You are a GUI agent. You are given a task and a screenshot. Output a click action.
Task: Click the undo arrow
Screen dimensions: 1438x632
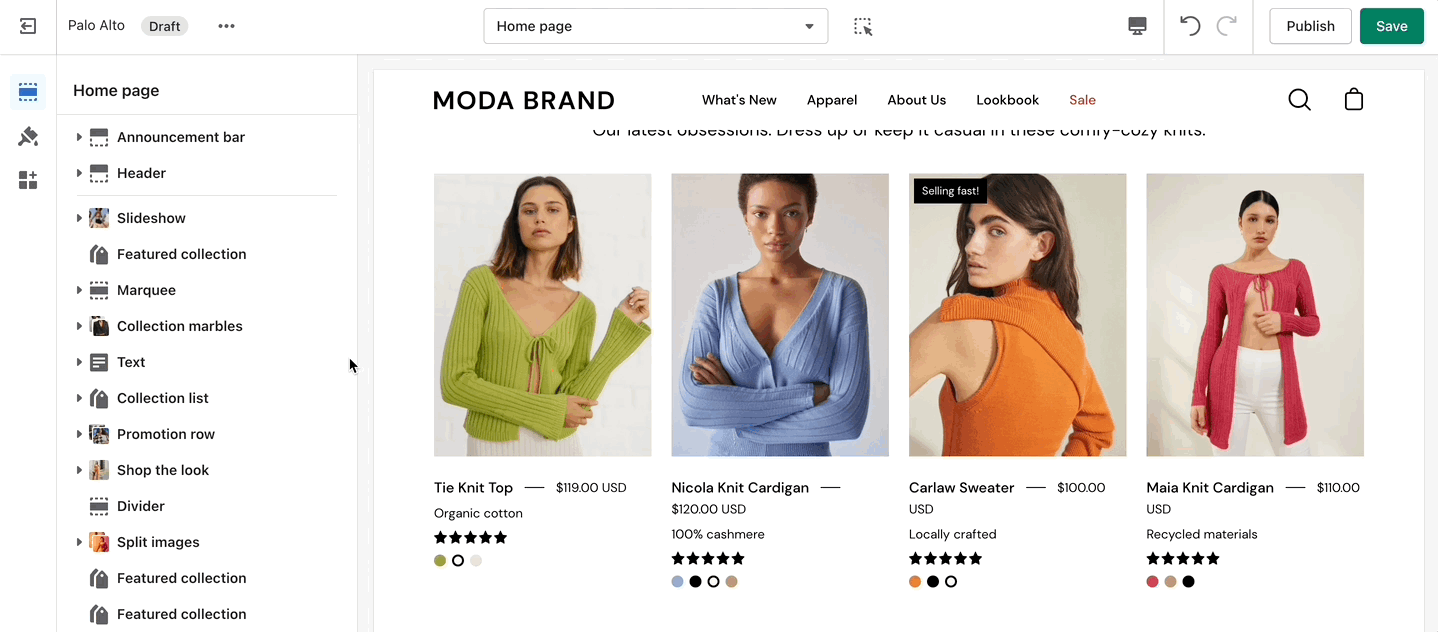(x=1189, y=26)
